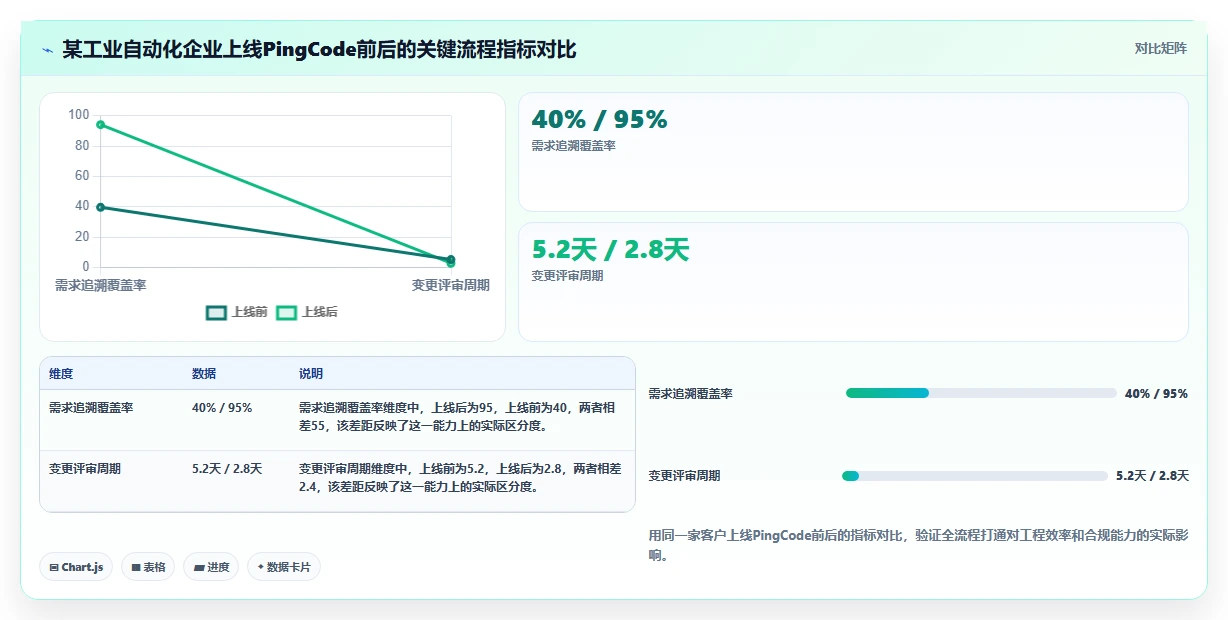Click the summary paragraph starting 用同一家客户
Image resolution: width=1228 pixels, height=620 pixels.
point(918,546)
